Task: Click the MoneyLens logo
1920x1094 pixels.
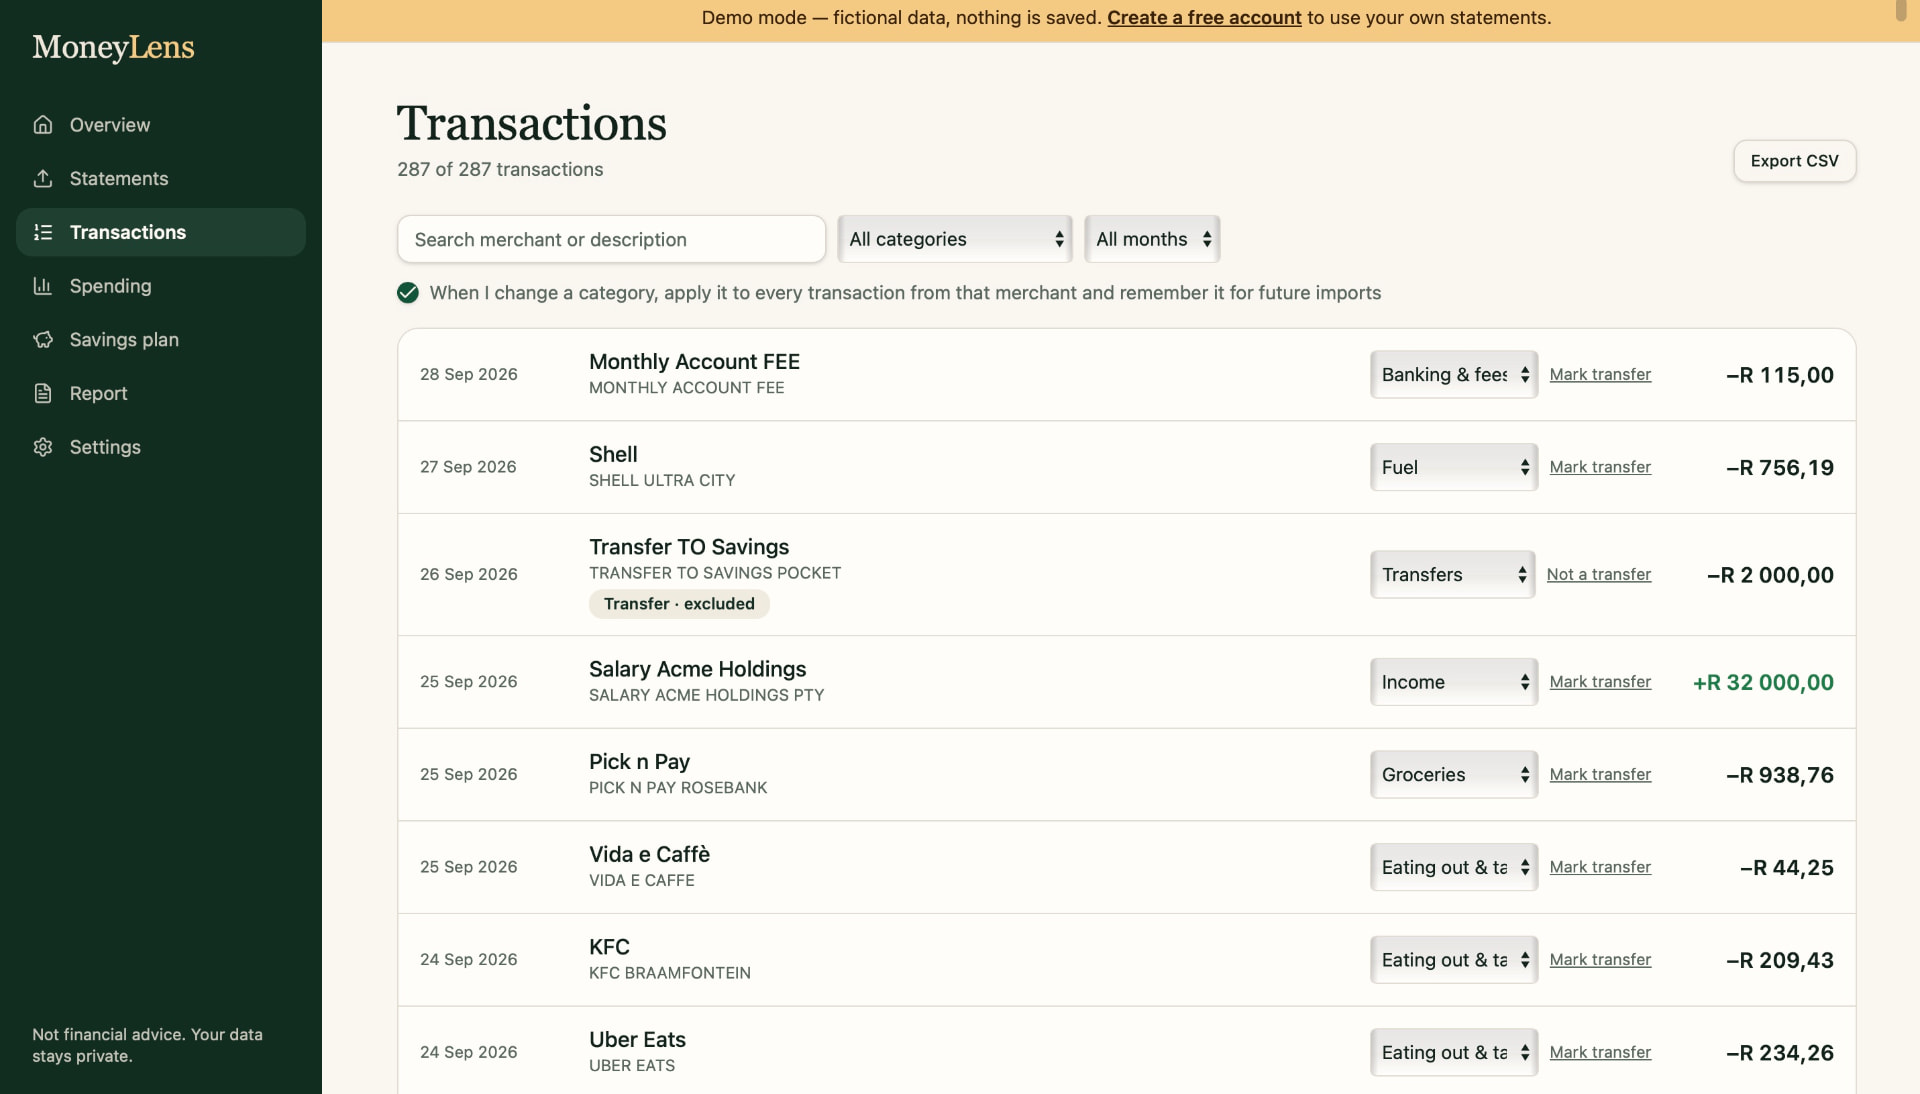Action: pos(113,47)
